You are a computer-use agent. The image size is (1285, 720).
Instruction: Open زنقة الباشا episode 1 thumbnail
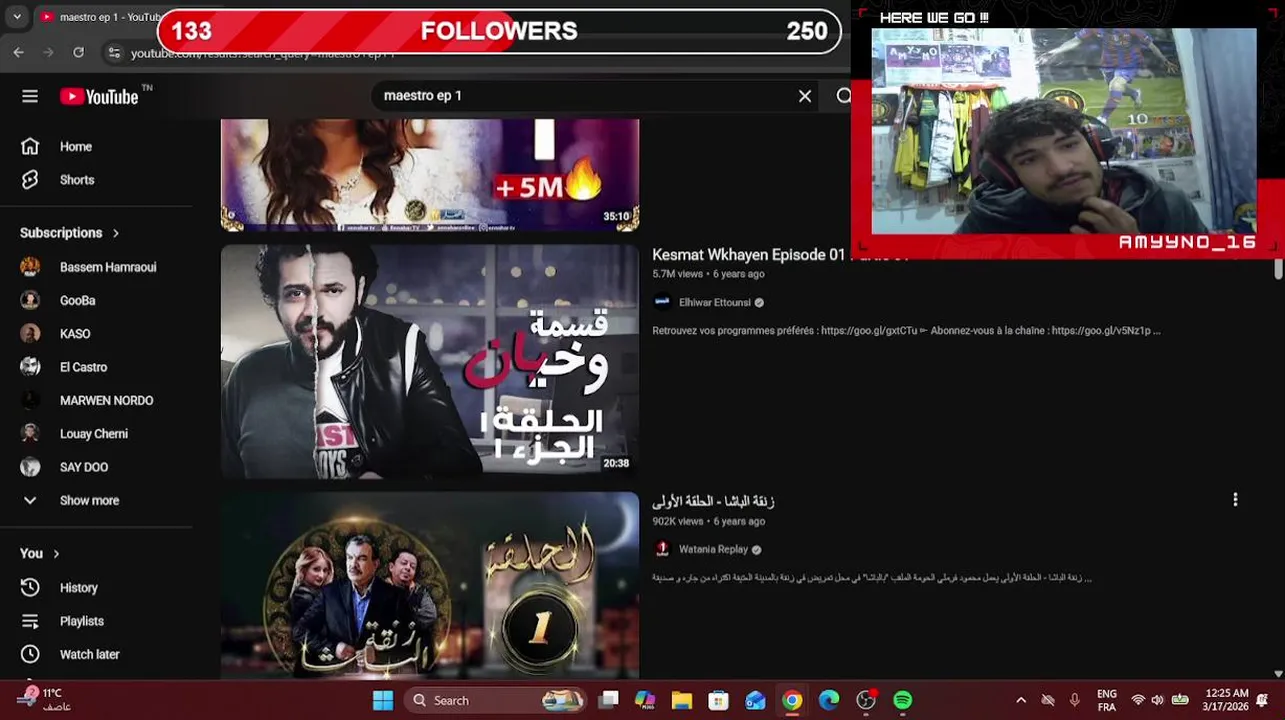click(430, 585)
